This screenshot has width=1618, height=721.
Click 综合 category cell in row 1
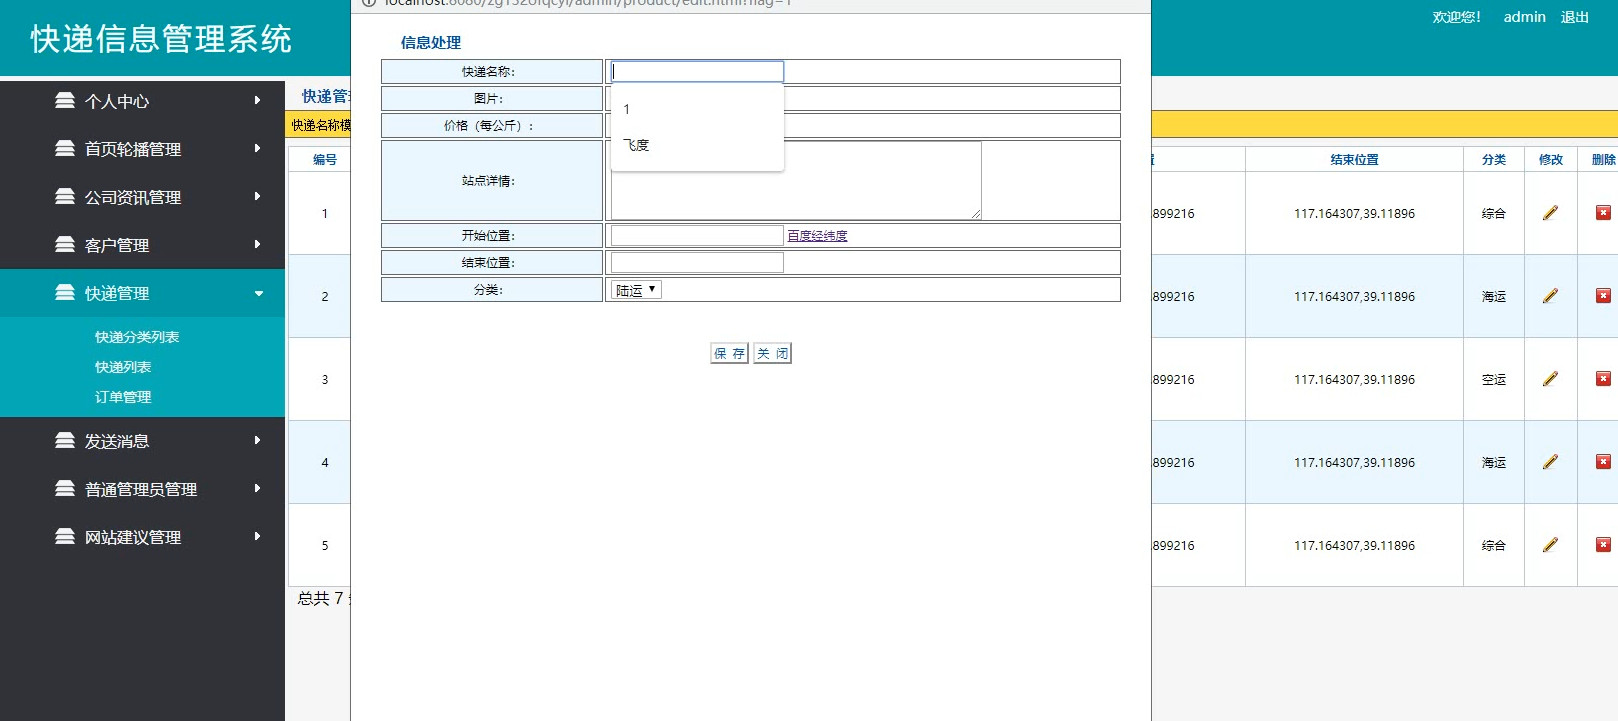tap(1494, 214)
